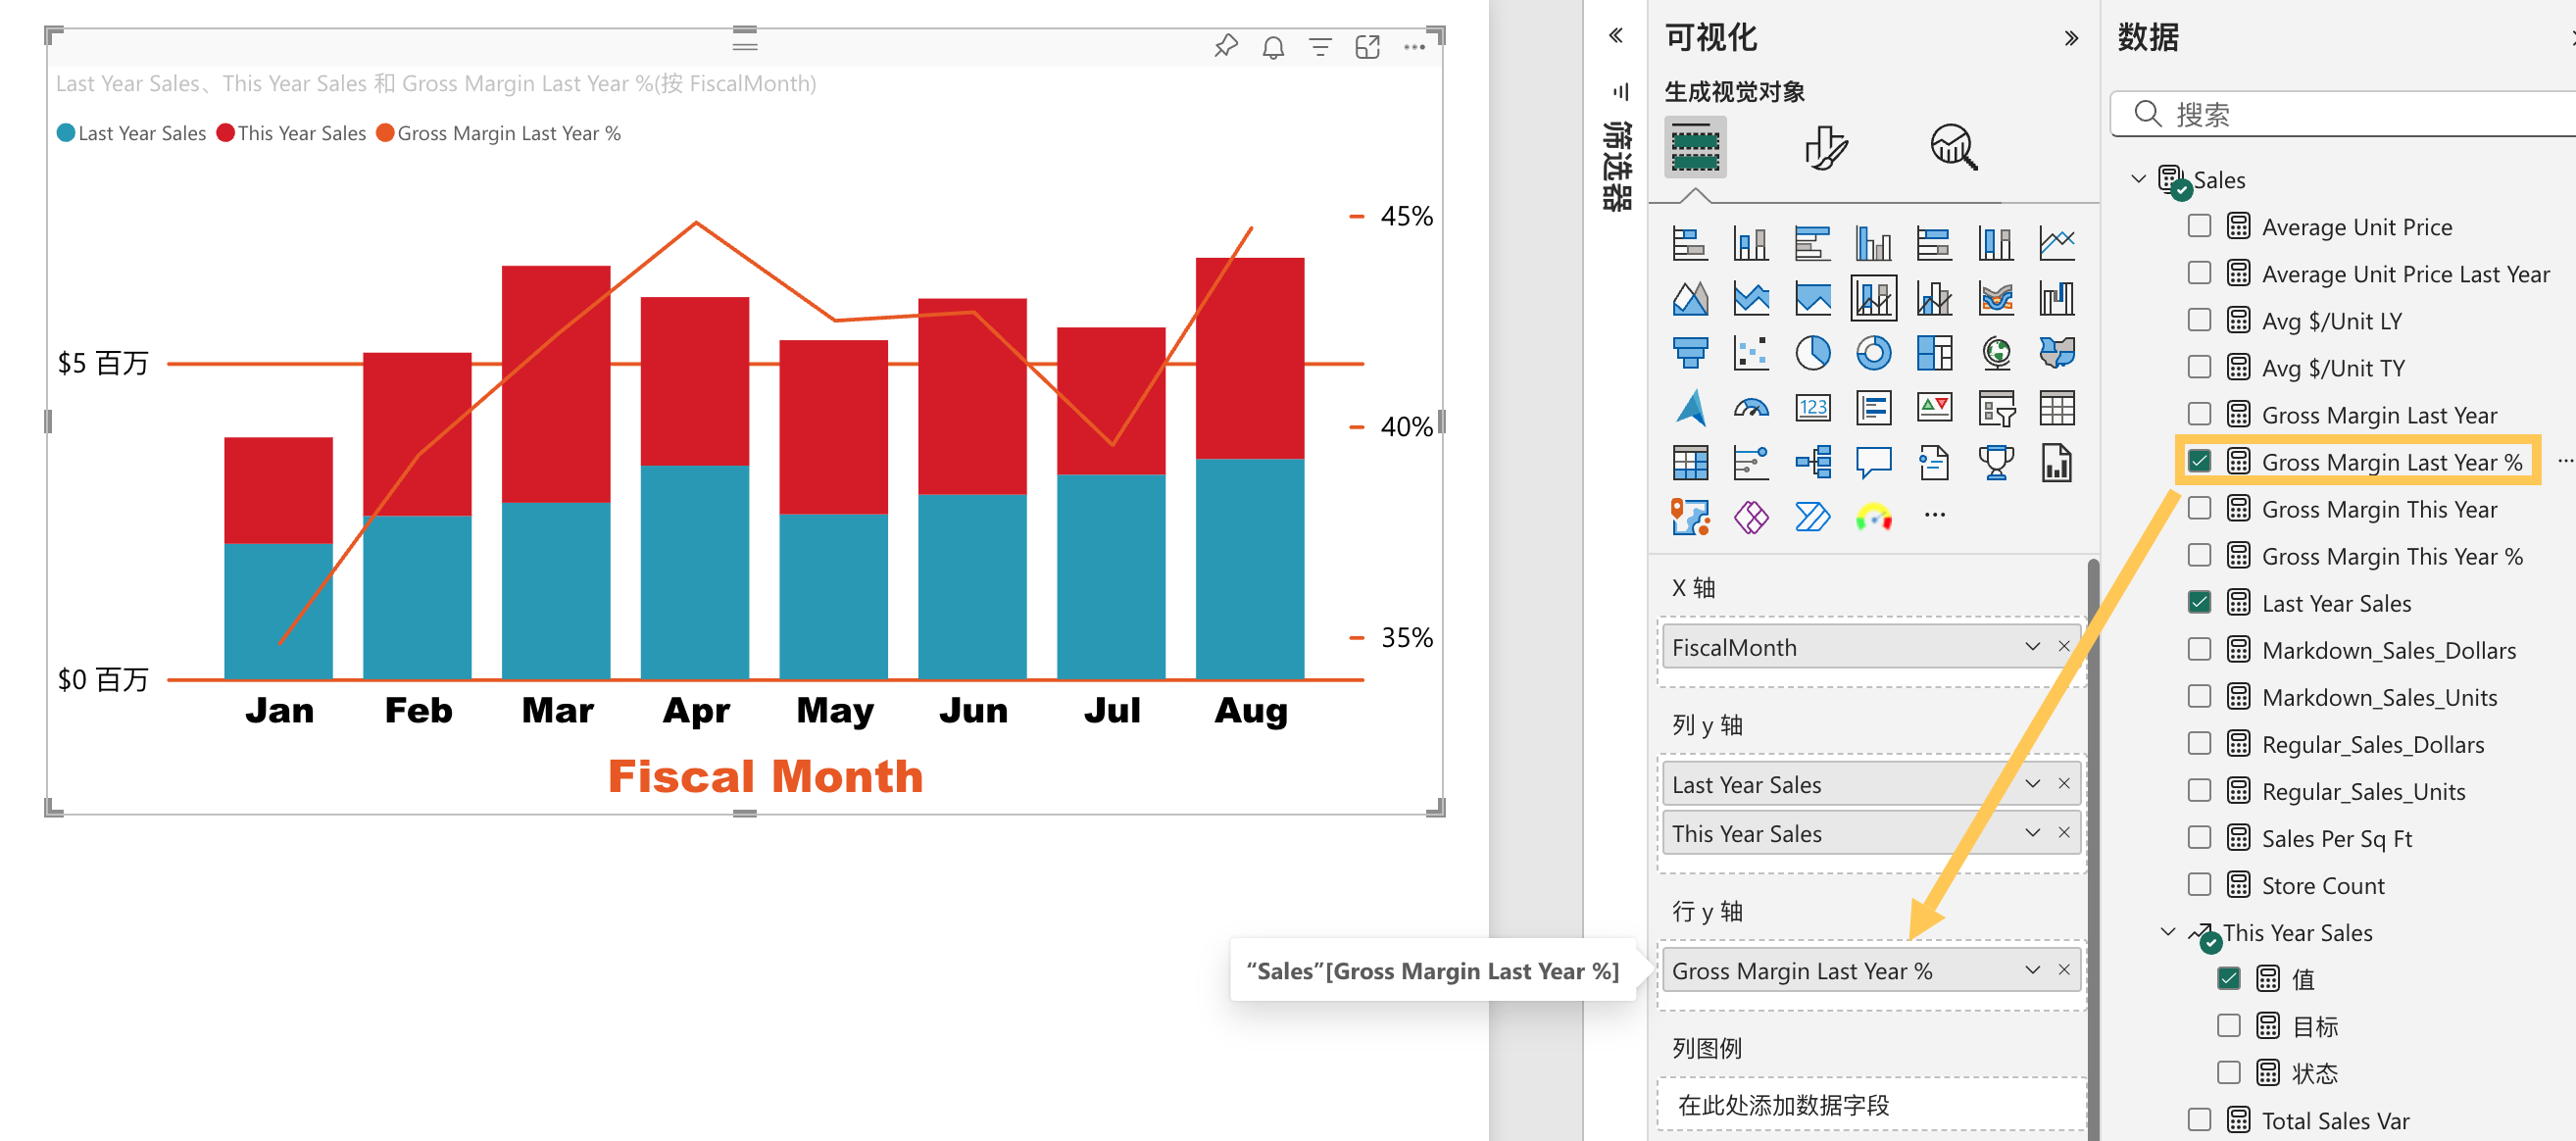Choose the treemap visual
Viewport: 2576px width, 1141px height.
pos(1934,353)
